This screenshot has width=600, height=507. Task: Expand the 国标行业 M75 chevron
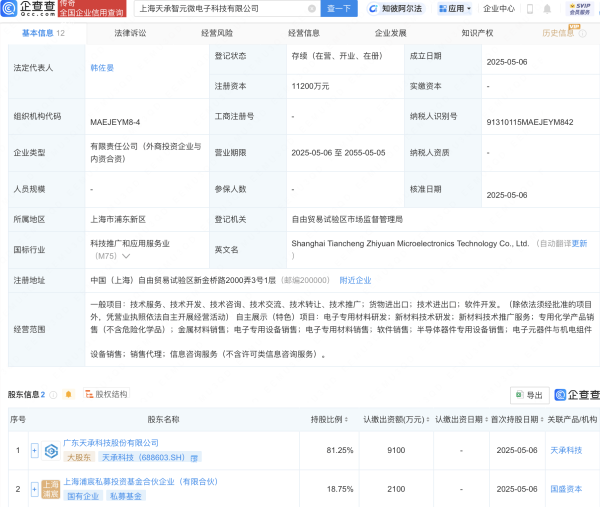tap(126, 256)
